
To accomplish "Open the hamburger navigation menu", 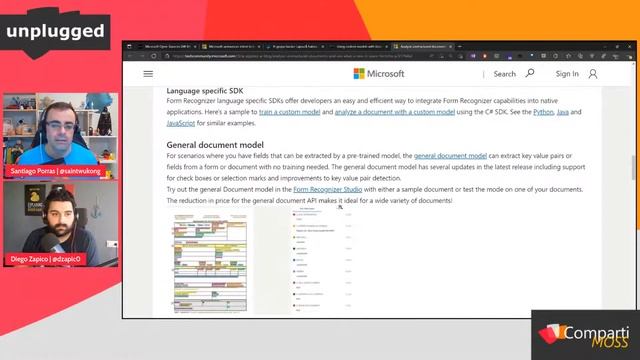I will click(148, 74).
